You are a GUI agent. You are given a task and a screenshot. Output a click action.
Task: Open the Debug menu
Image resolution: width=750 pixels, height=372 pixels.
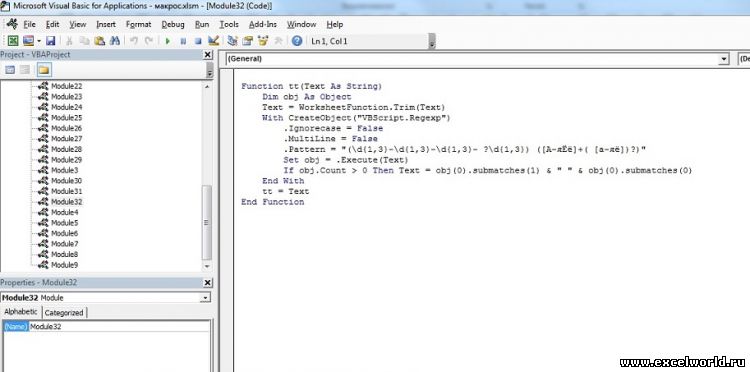point(173,24)
